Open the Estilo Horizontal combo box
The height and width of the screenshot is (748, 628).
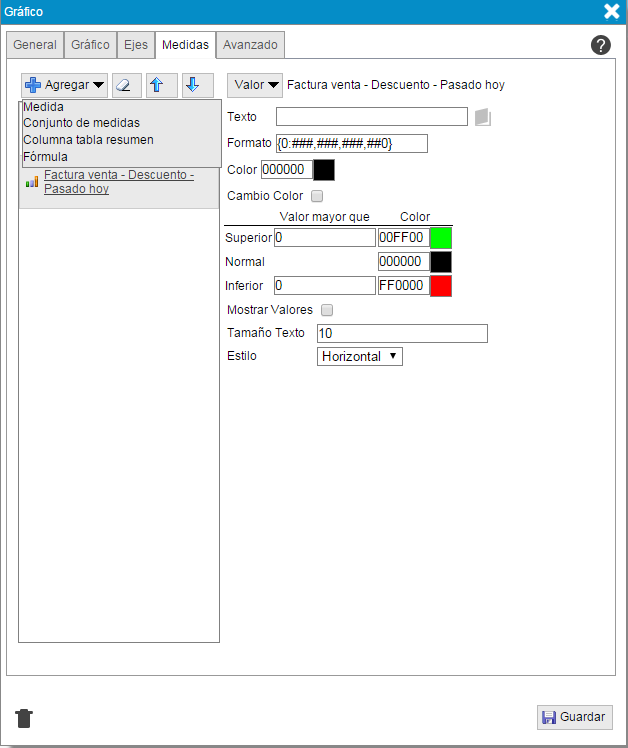pyautogui.click(x=359, y=356)
